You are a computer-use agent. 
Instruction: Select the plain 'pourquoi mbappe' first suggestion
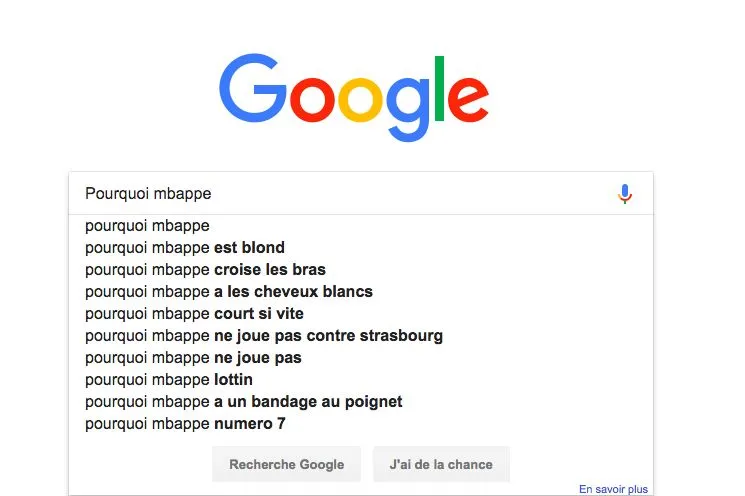[x=148, y=226]
